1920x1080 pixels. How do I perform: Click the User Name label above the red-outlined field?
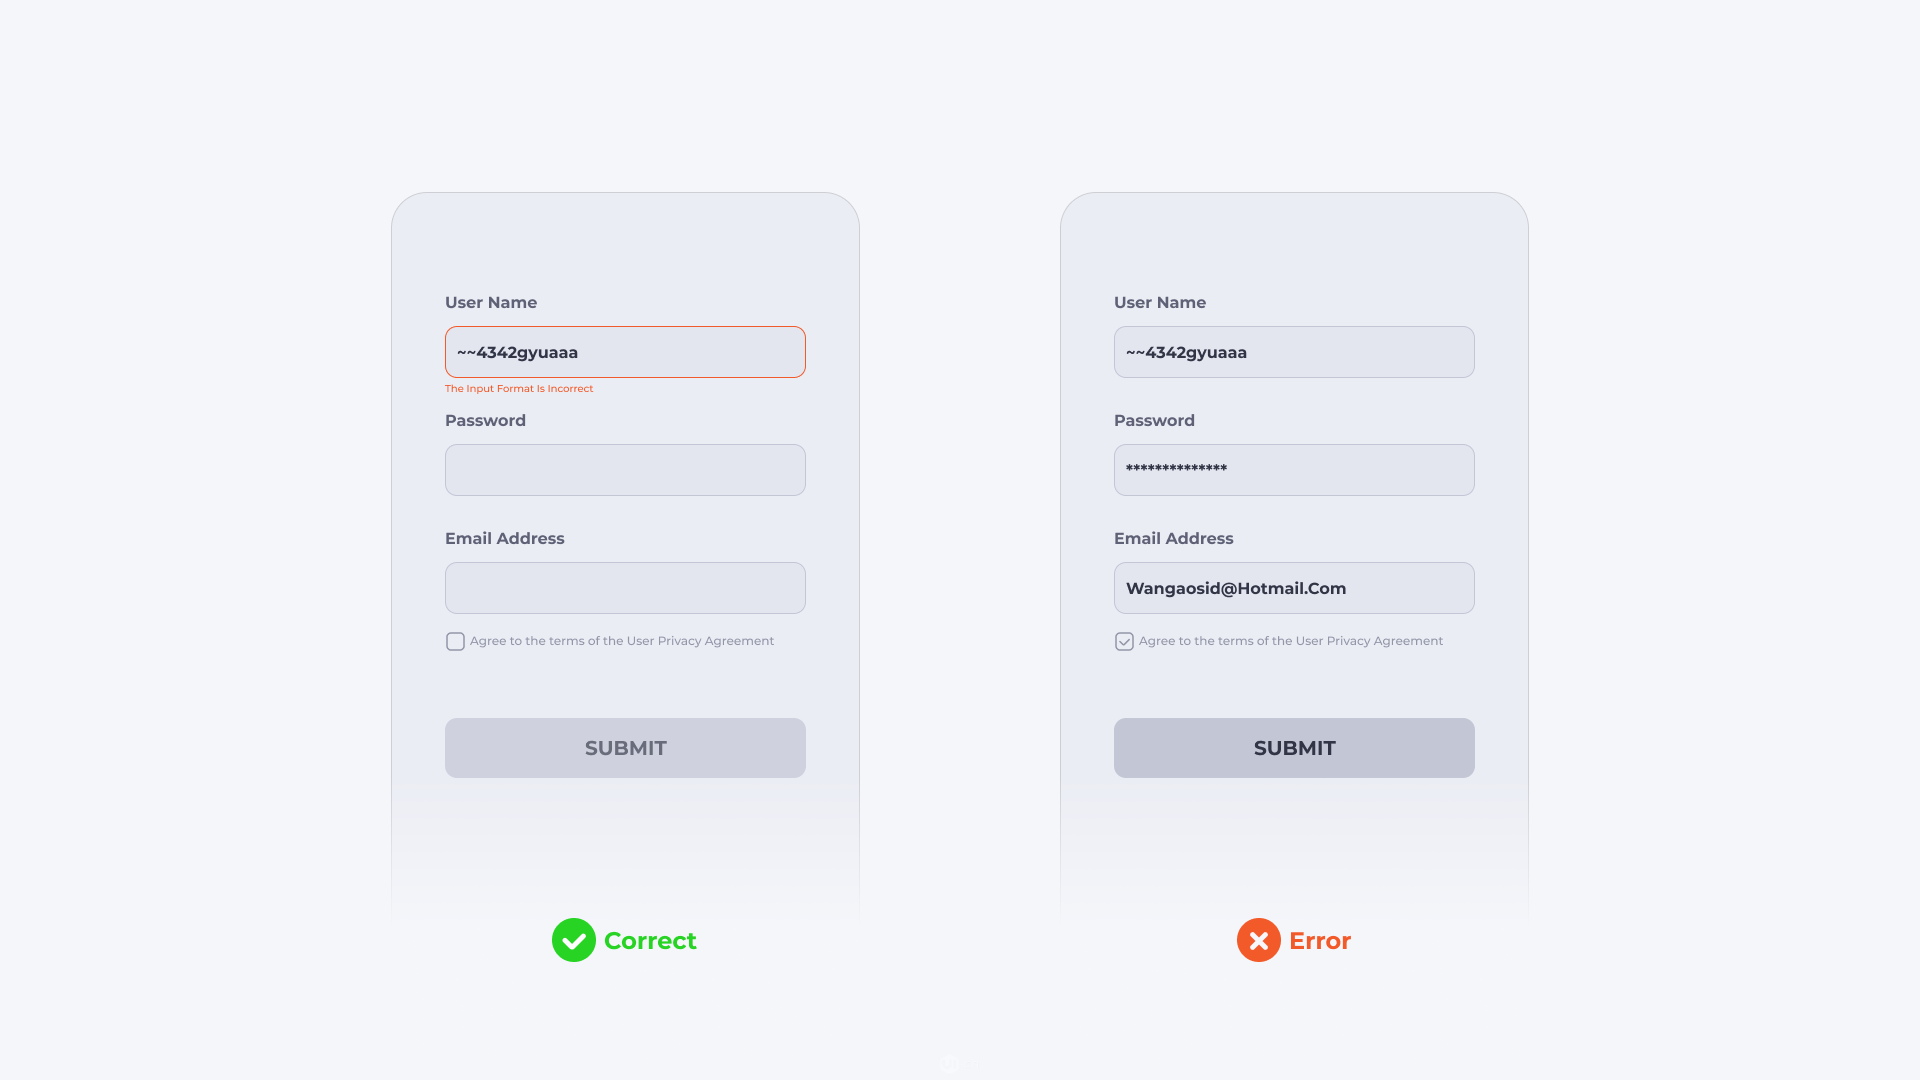(x=491, y=303)
